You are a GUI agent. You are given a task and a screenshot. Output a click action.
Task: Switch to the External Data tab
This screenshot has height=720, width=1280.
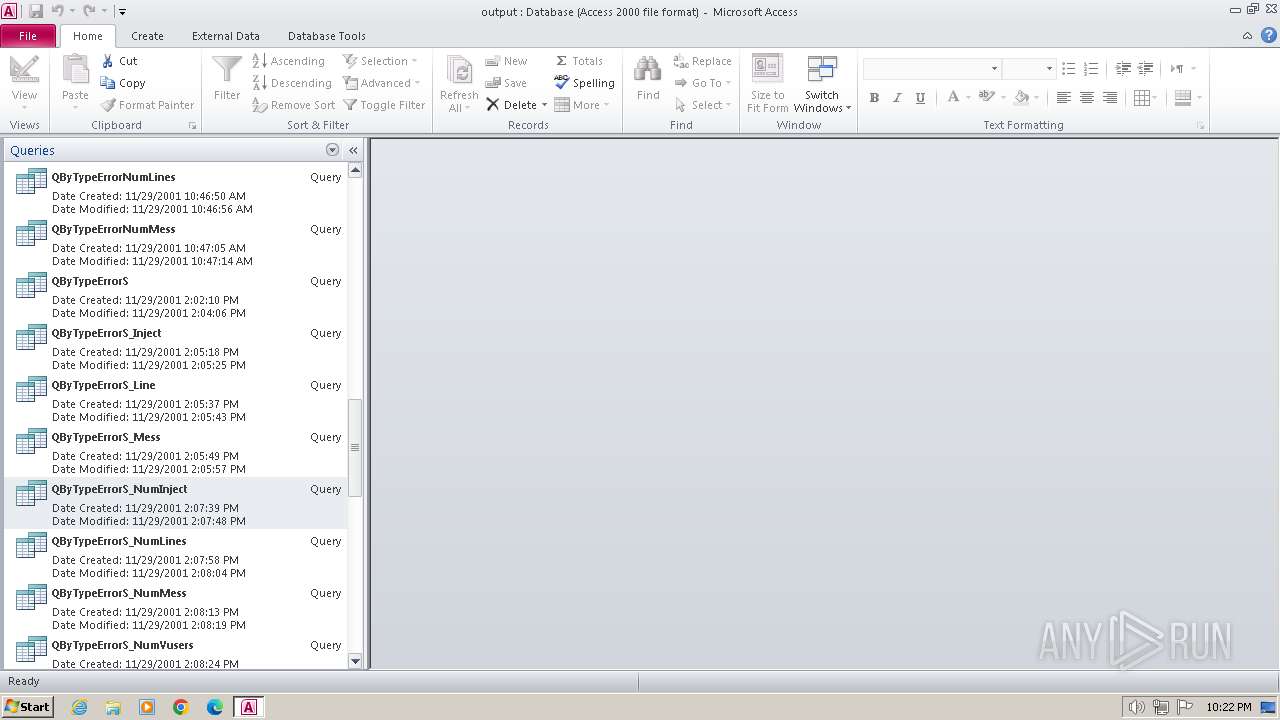(x=226, y=36)
